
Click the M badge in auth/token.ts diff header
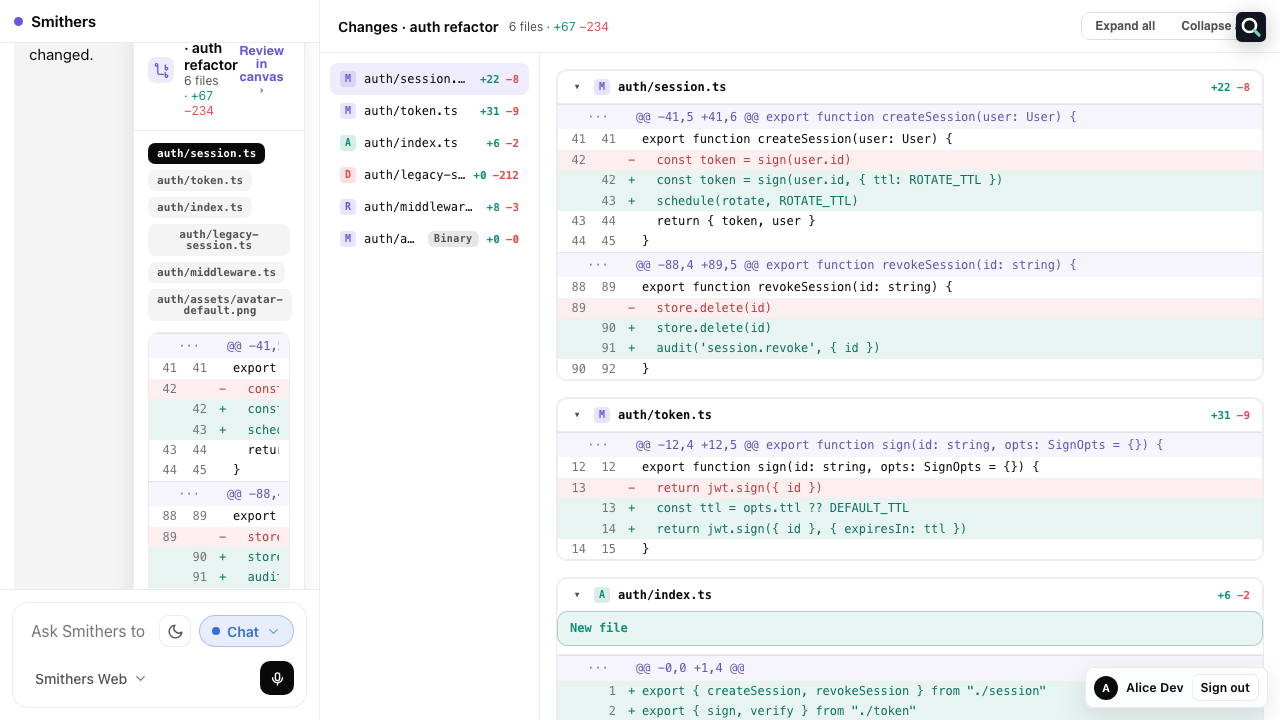(602, 415)
